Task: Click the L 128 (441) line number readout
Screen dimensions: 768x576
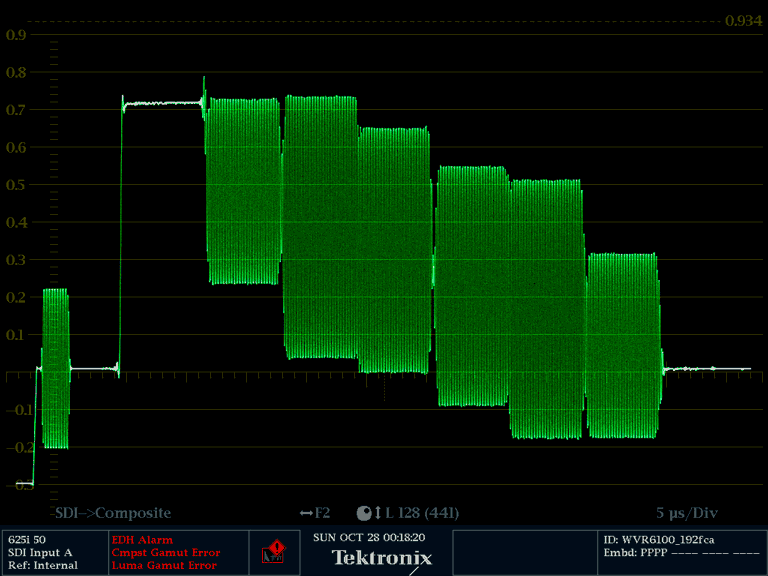Action: [x=421, y=513]
